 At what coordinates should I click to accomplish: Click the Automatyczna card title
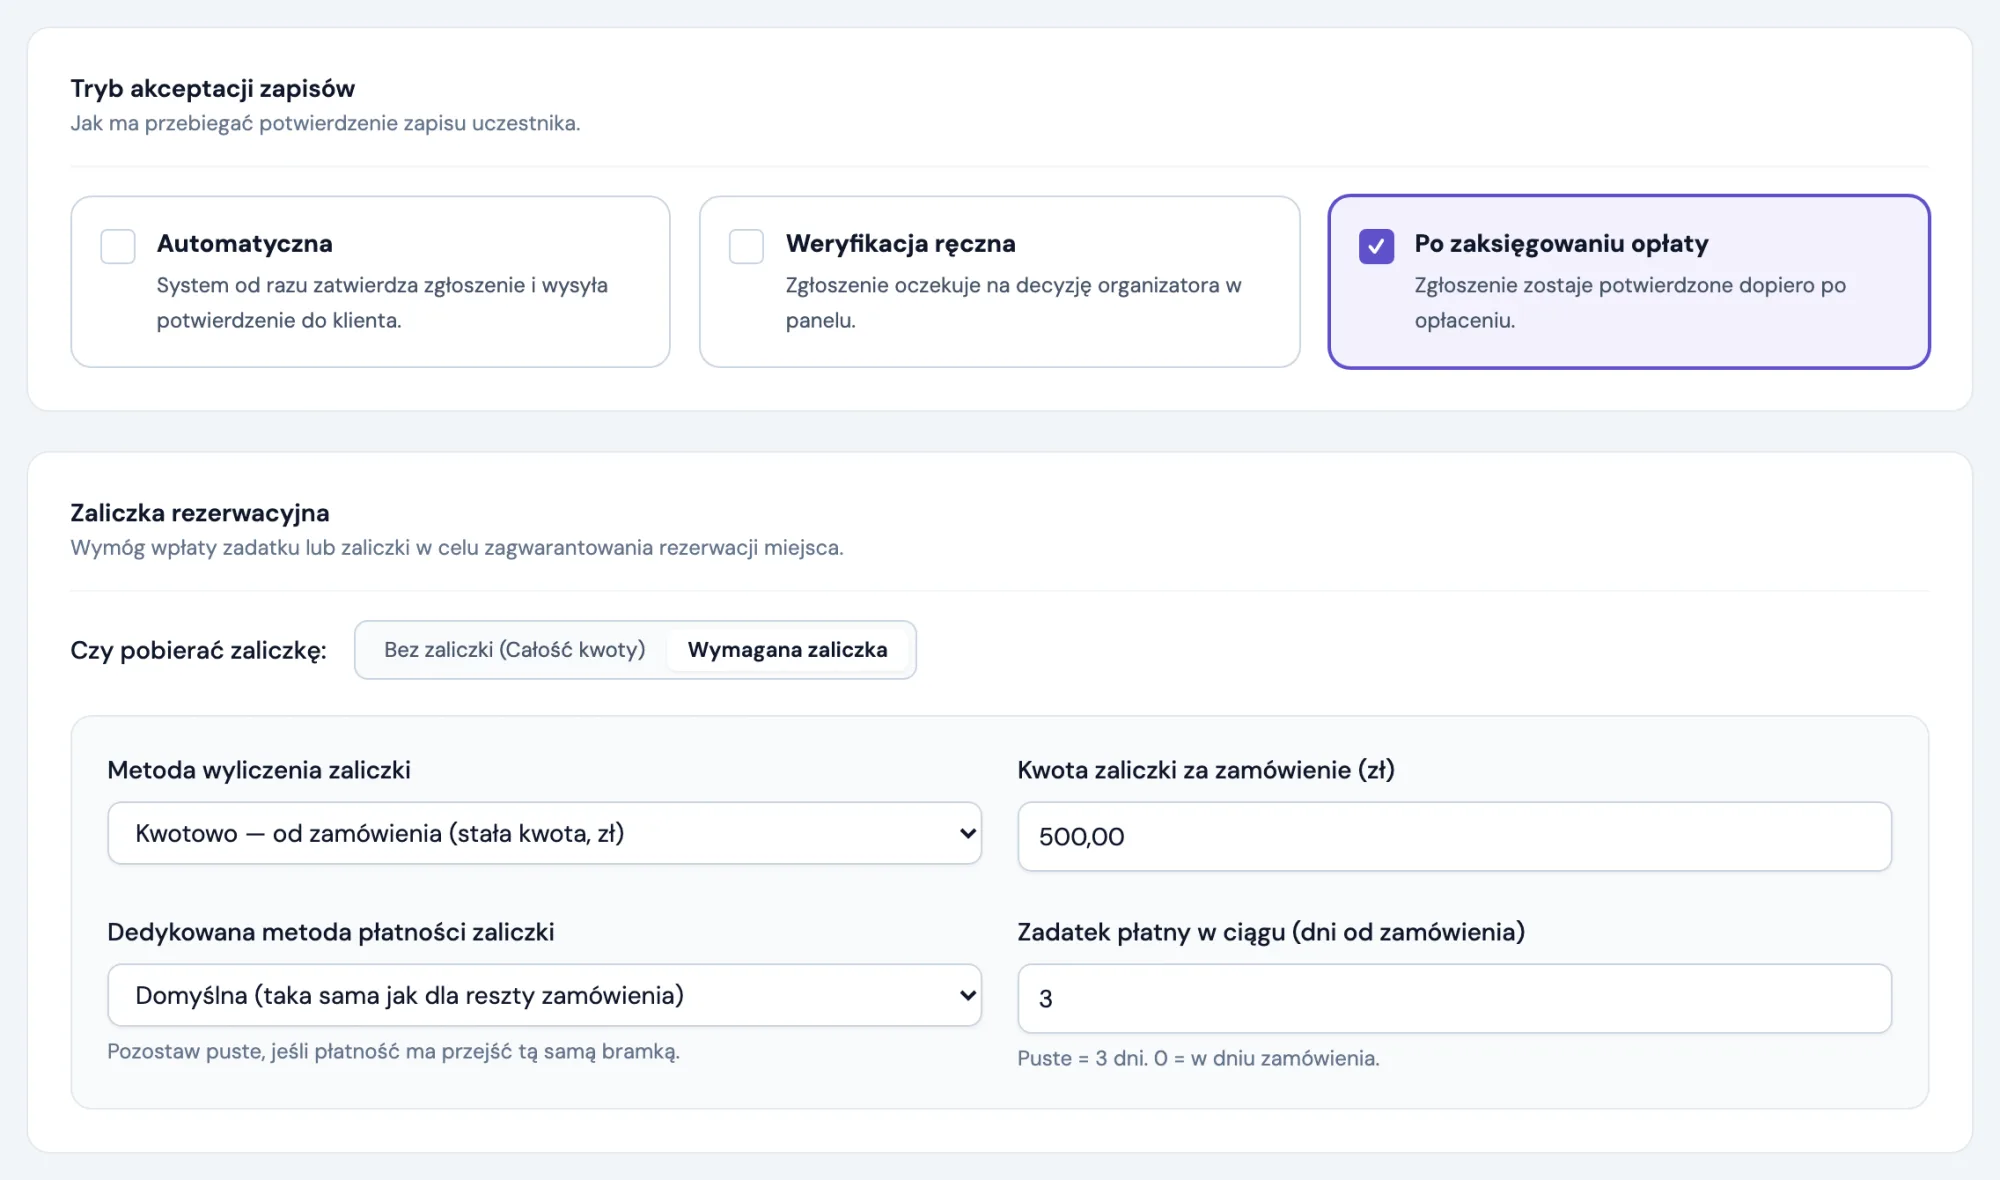tap(245, 243)
